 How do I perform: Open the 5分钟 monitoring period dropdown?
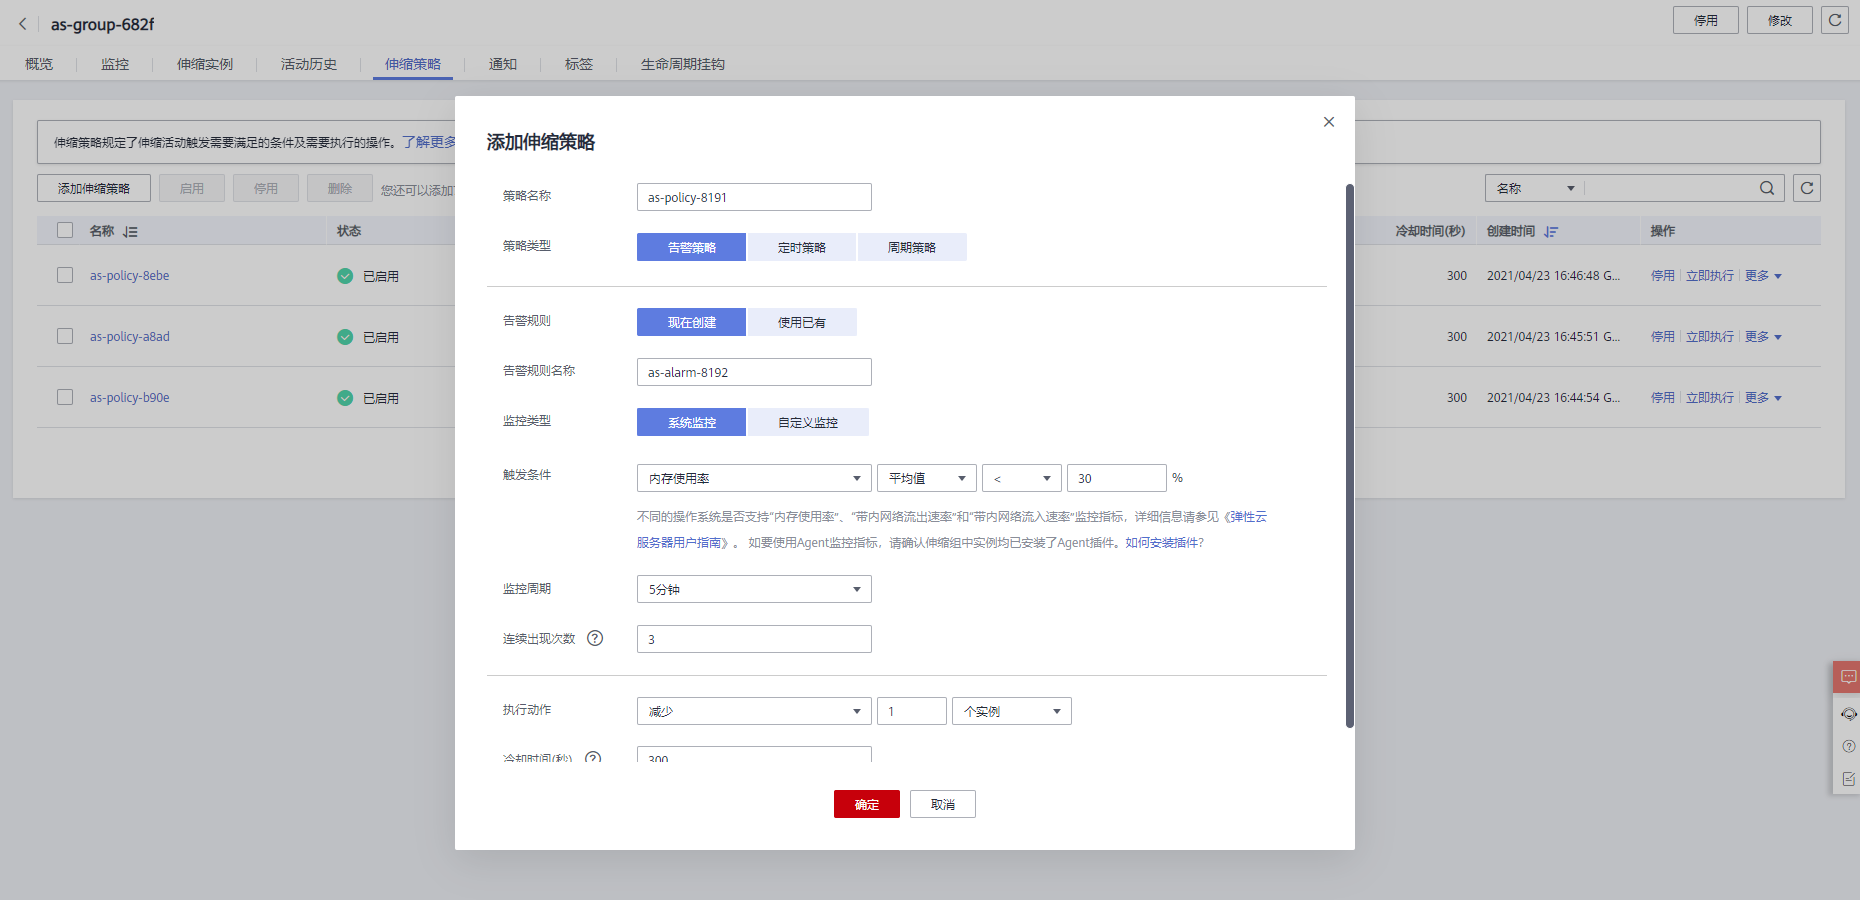[754, 589]
